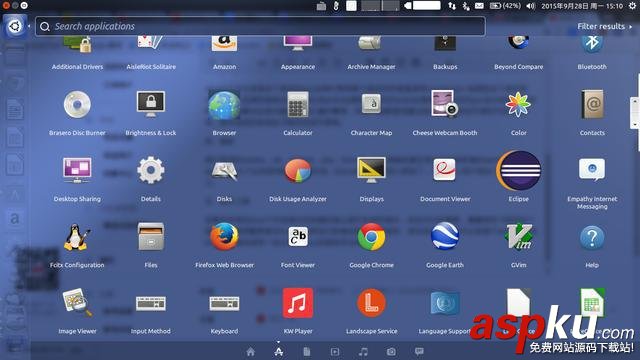
Task: Launch KW Player music app
Action: click(298, 303)
